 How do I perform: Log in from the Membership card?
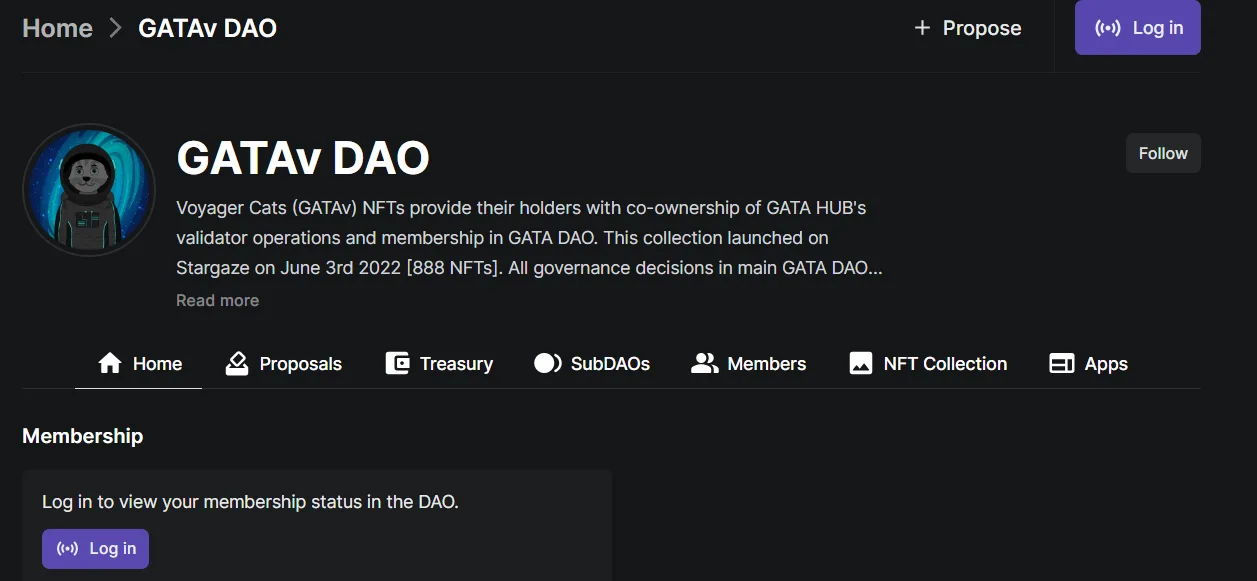coord(96,548)
